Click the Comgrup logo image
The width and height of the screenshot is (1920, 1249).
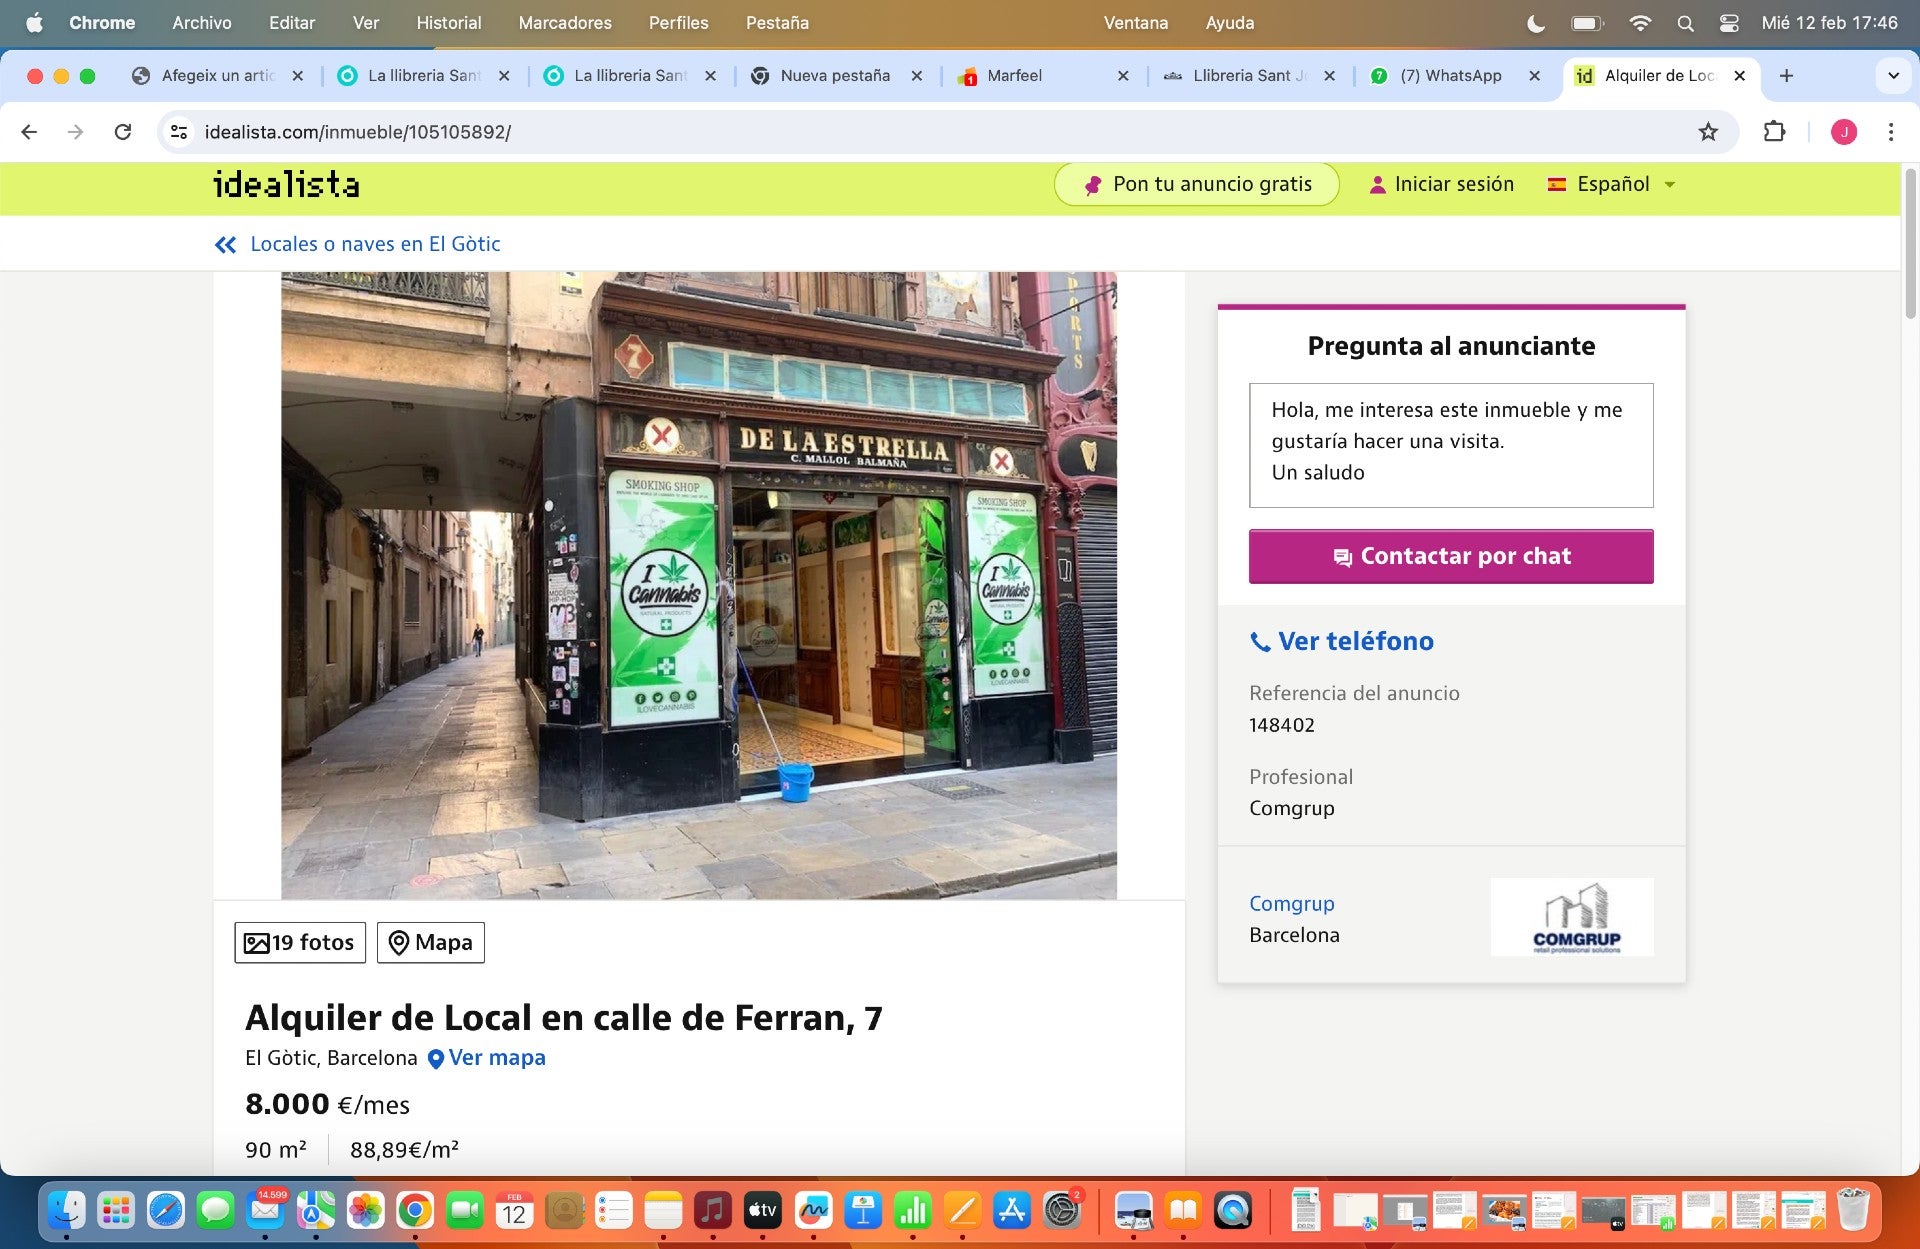pyautogui.click(x=1572, y=917)
